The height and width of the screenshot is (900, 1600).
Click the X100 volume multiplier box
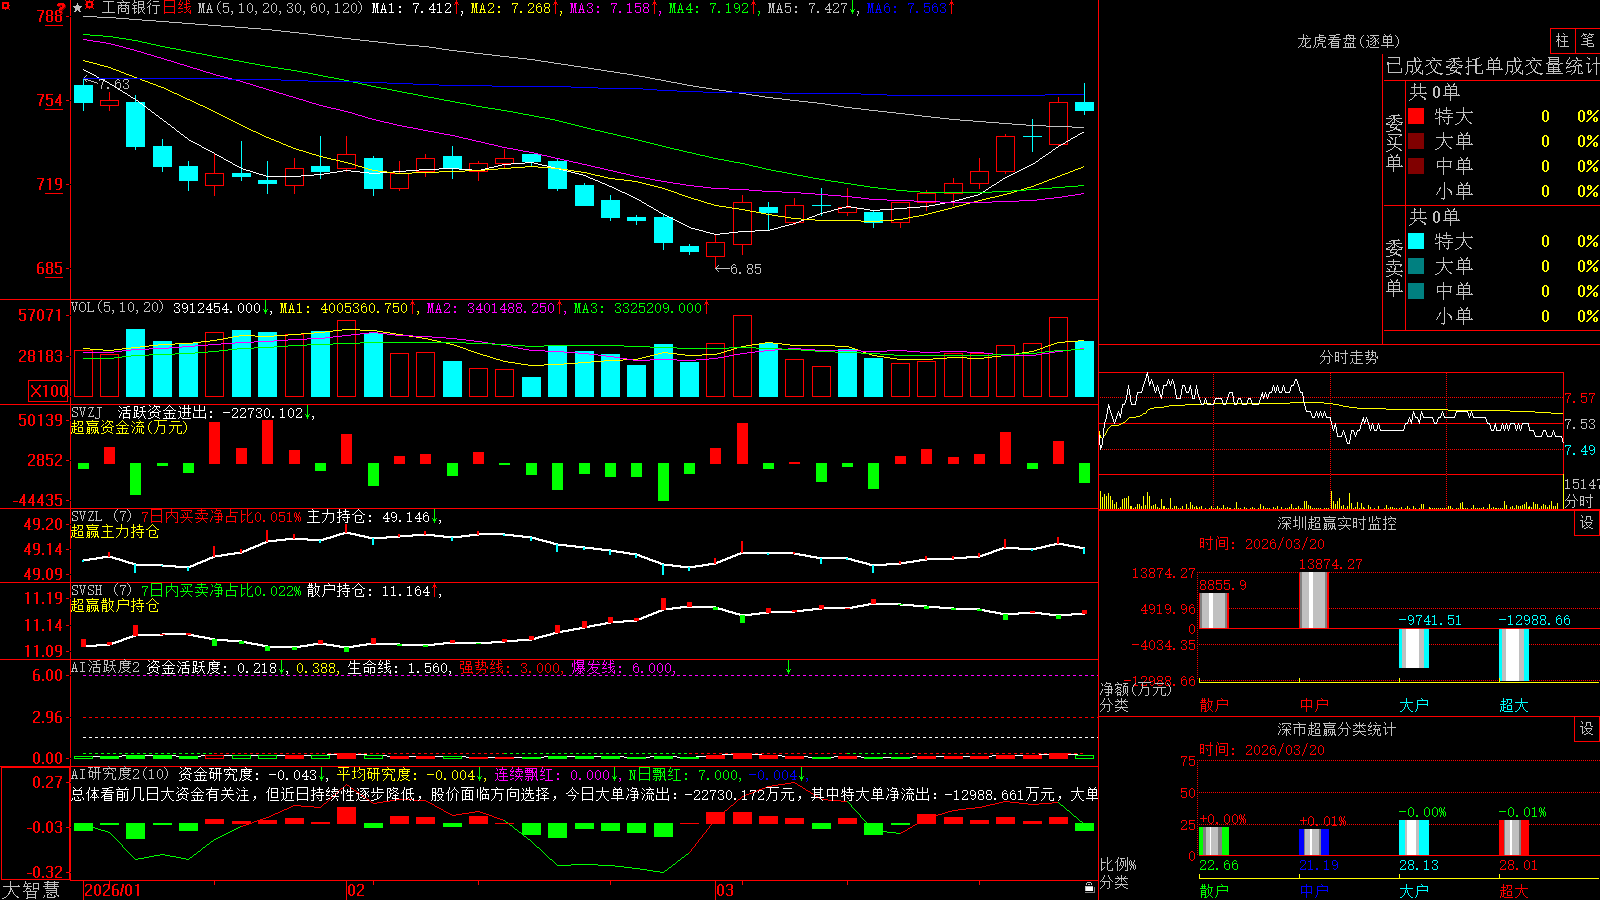click(x=49, y=391)
